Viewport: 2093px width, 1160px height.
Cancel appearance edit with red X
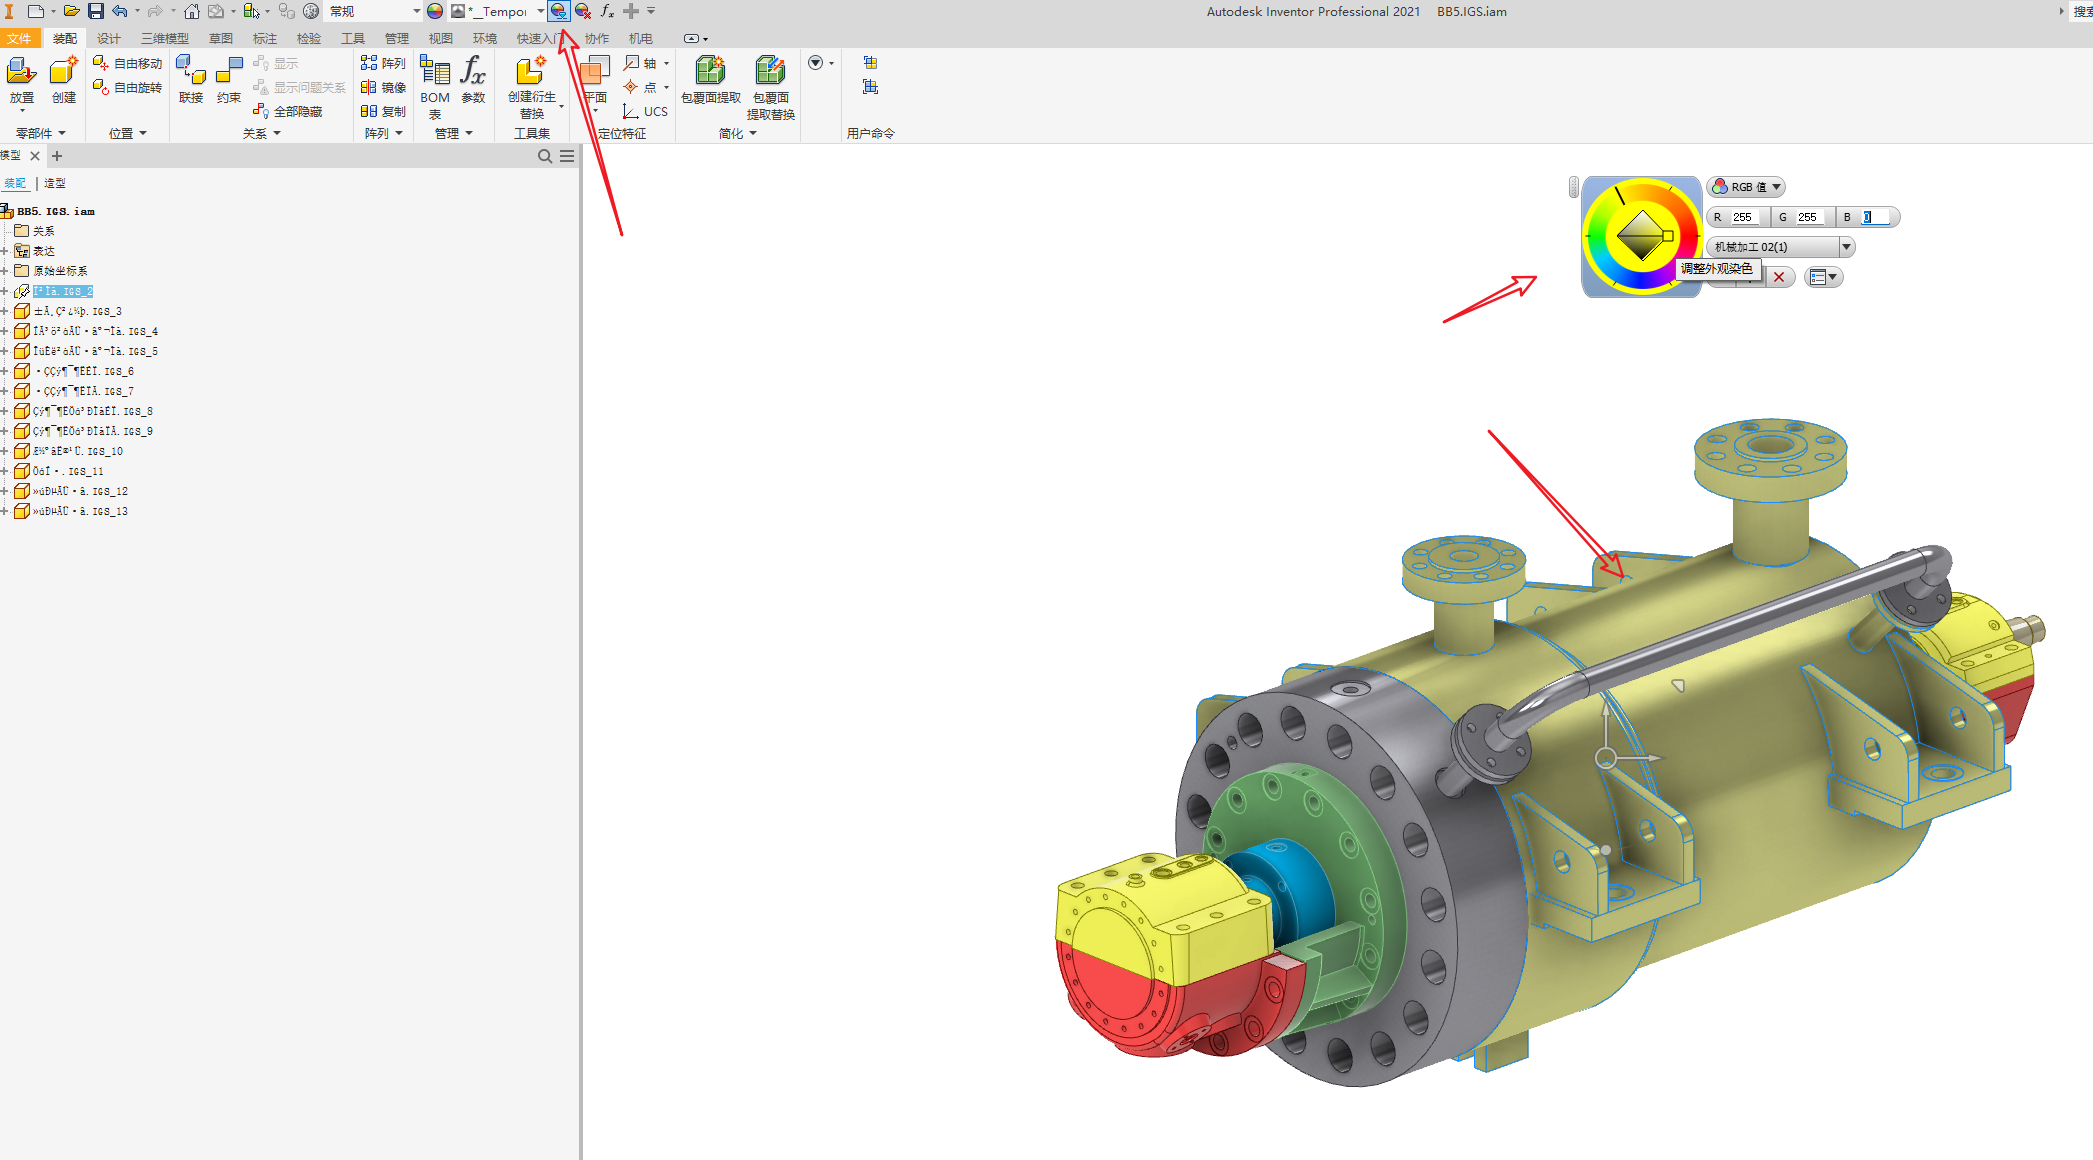1779,277
